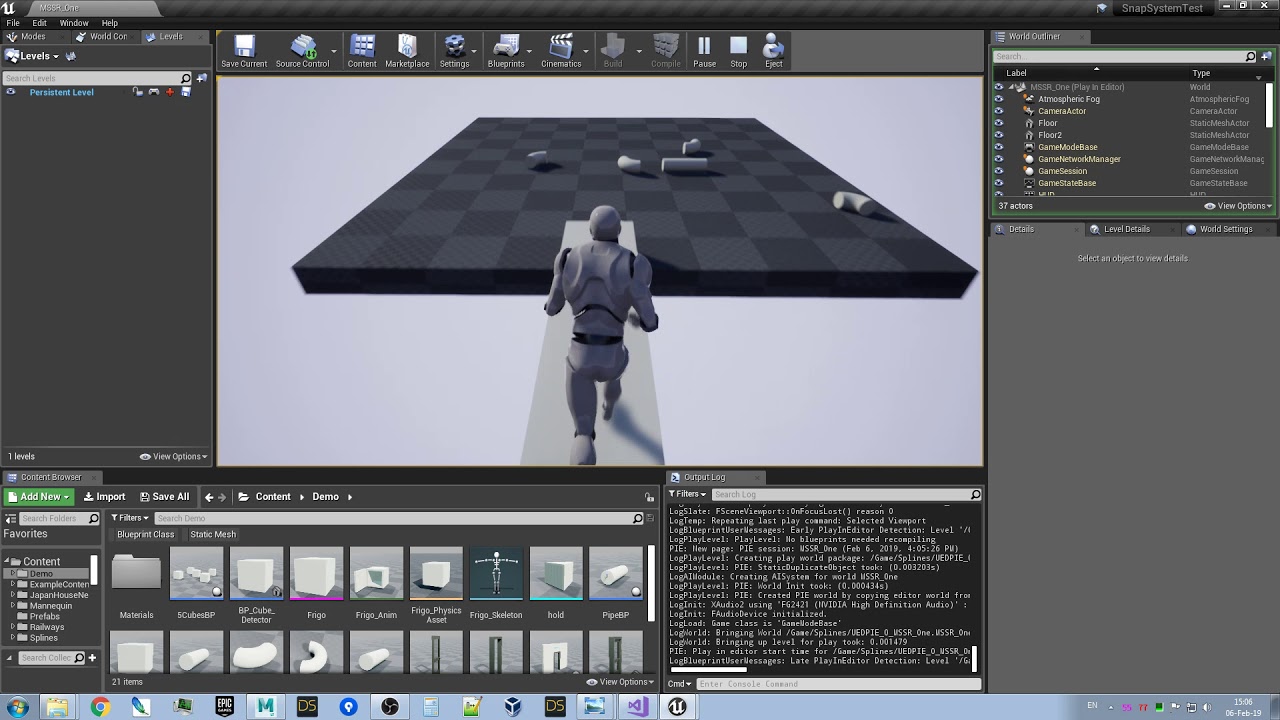Open the Help menu
Viewport: 1280px width, 720px height.
[110, 23]
